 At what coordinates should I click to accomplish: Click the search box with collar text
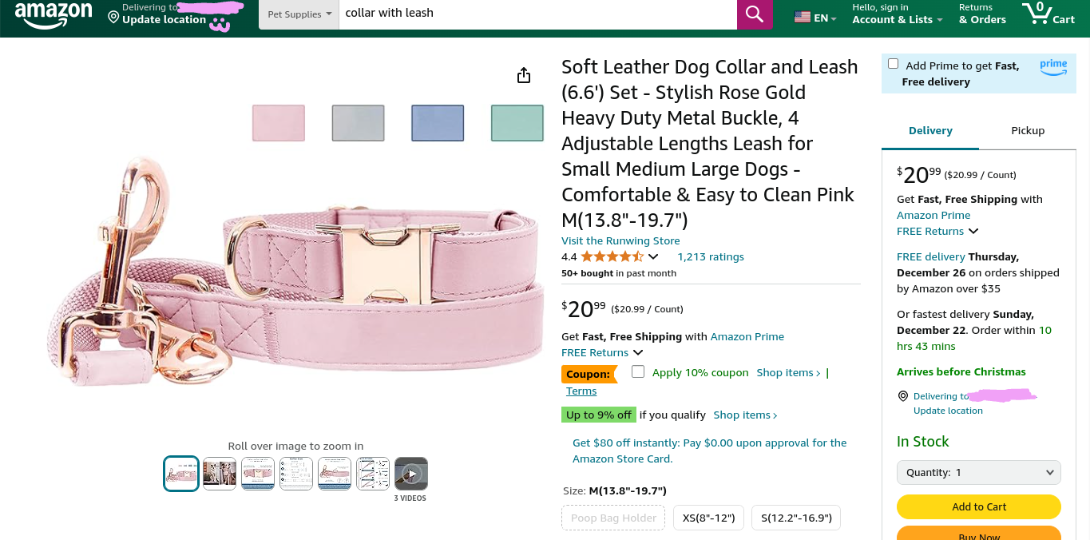(x=537, y=15)
